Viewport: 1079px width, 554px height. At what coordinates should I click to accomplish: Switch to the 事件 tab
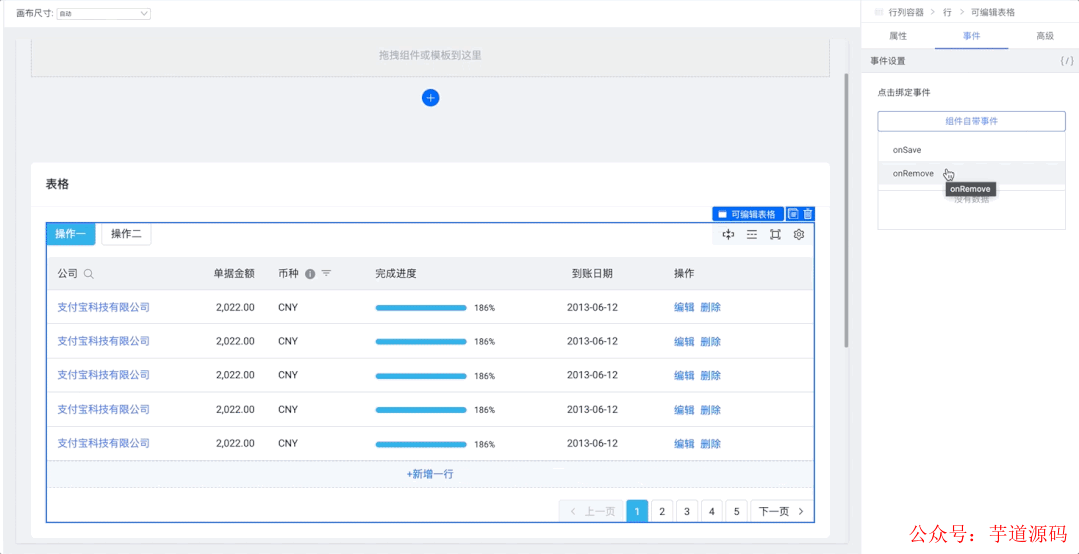click(x=972, y=36)
